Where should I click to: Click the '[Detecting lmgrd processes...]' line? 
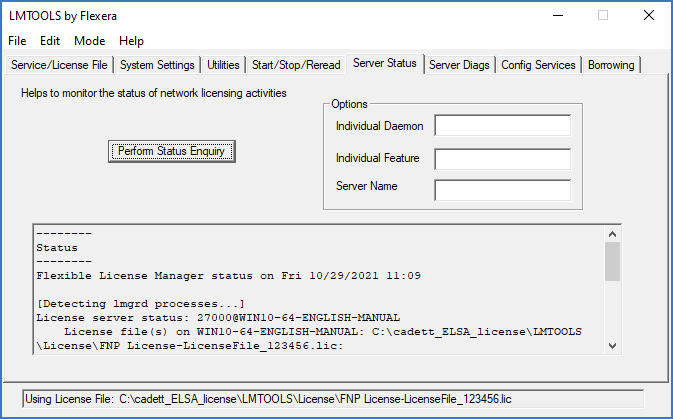[x=140, y=304]
